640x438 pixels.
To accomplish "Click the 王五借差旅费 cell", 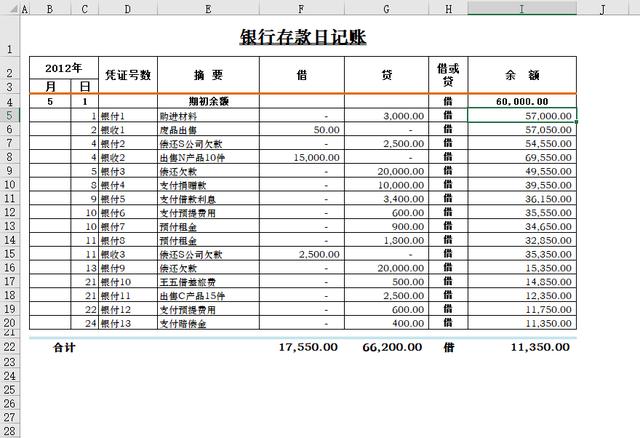I will [x=208, y=282].
